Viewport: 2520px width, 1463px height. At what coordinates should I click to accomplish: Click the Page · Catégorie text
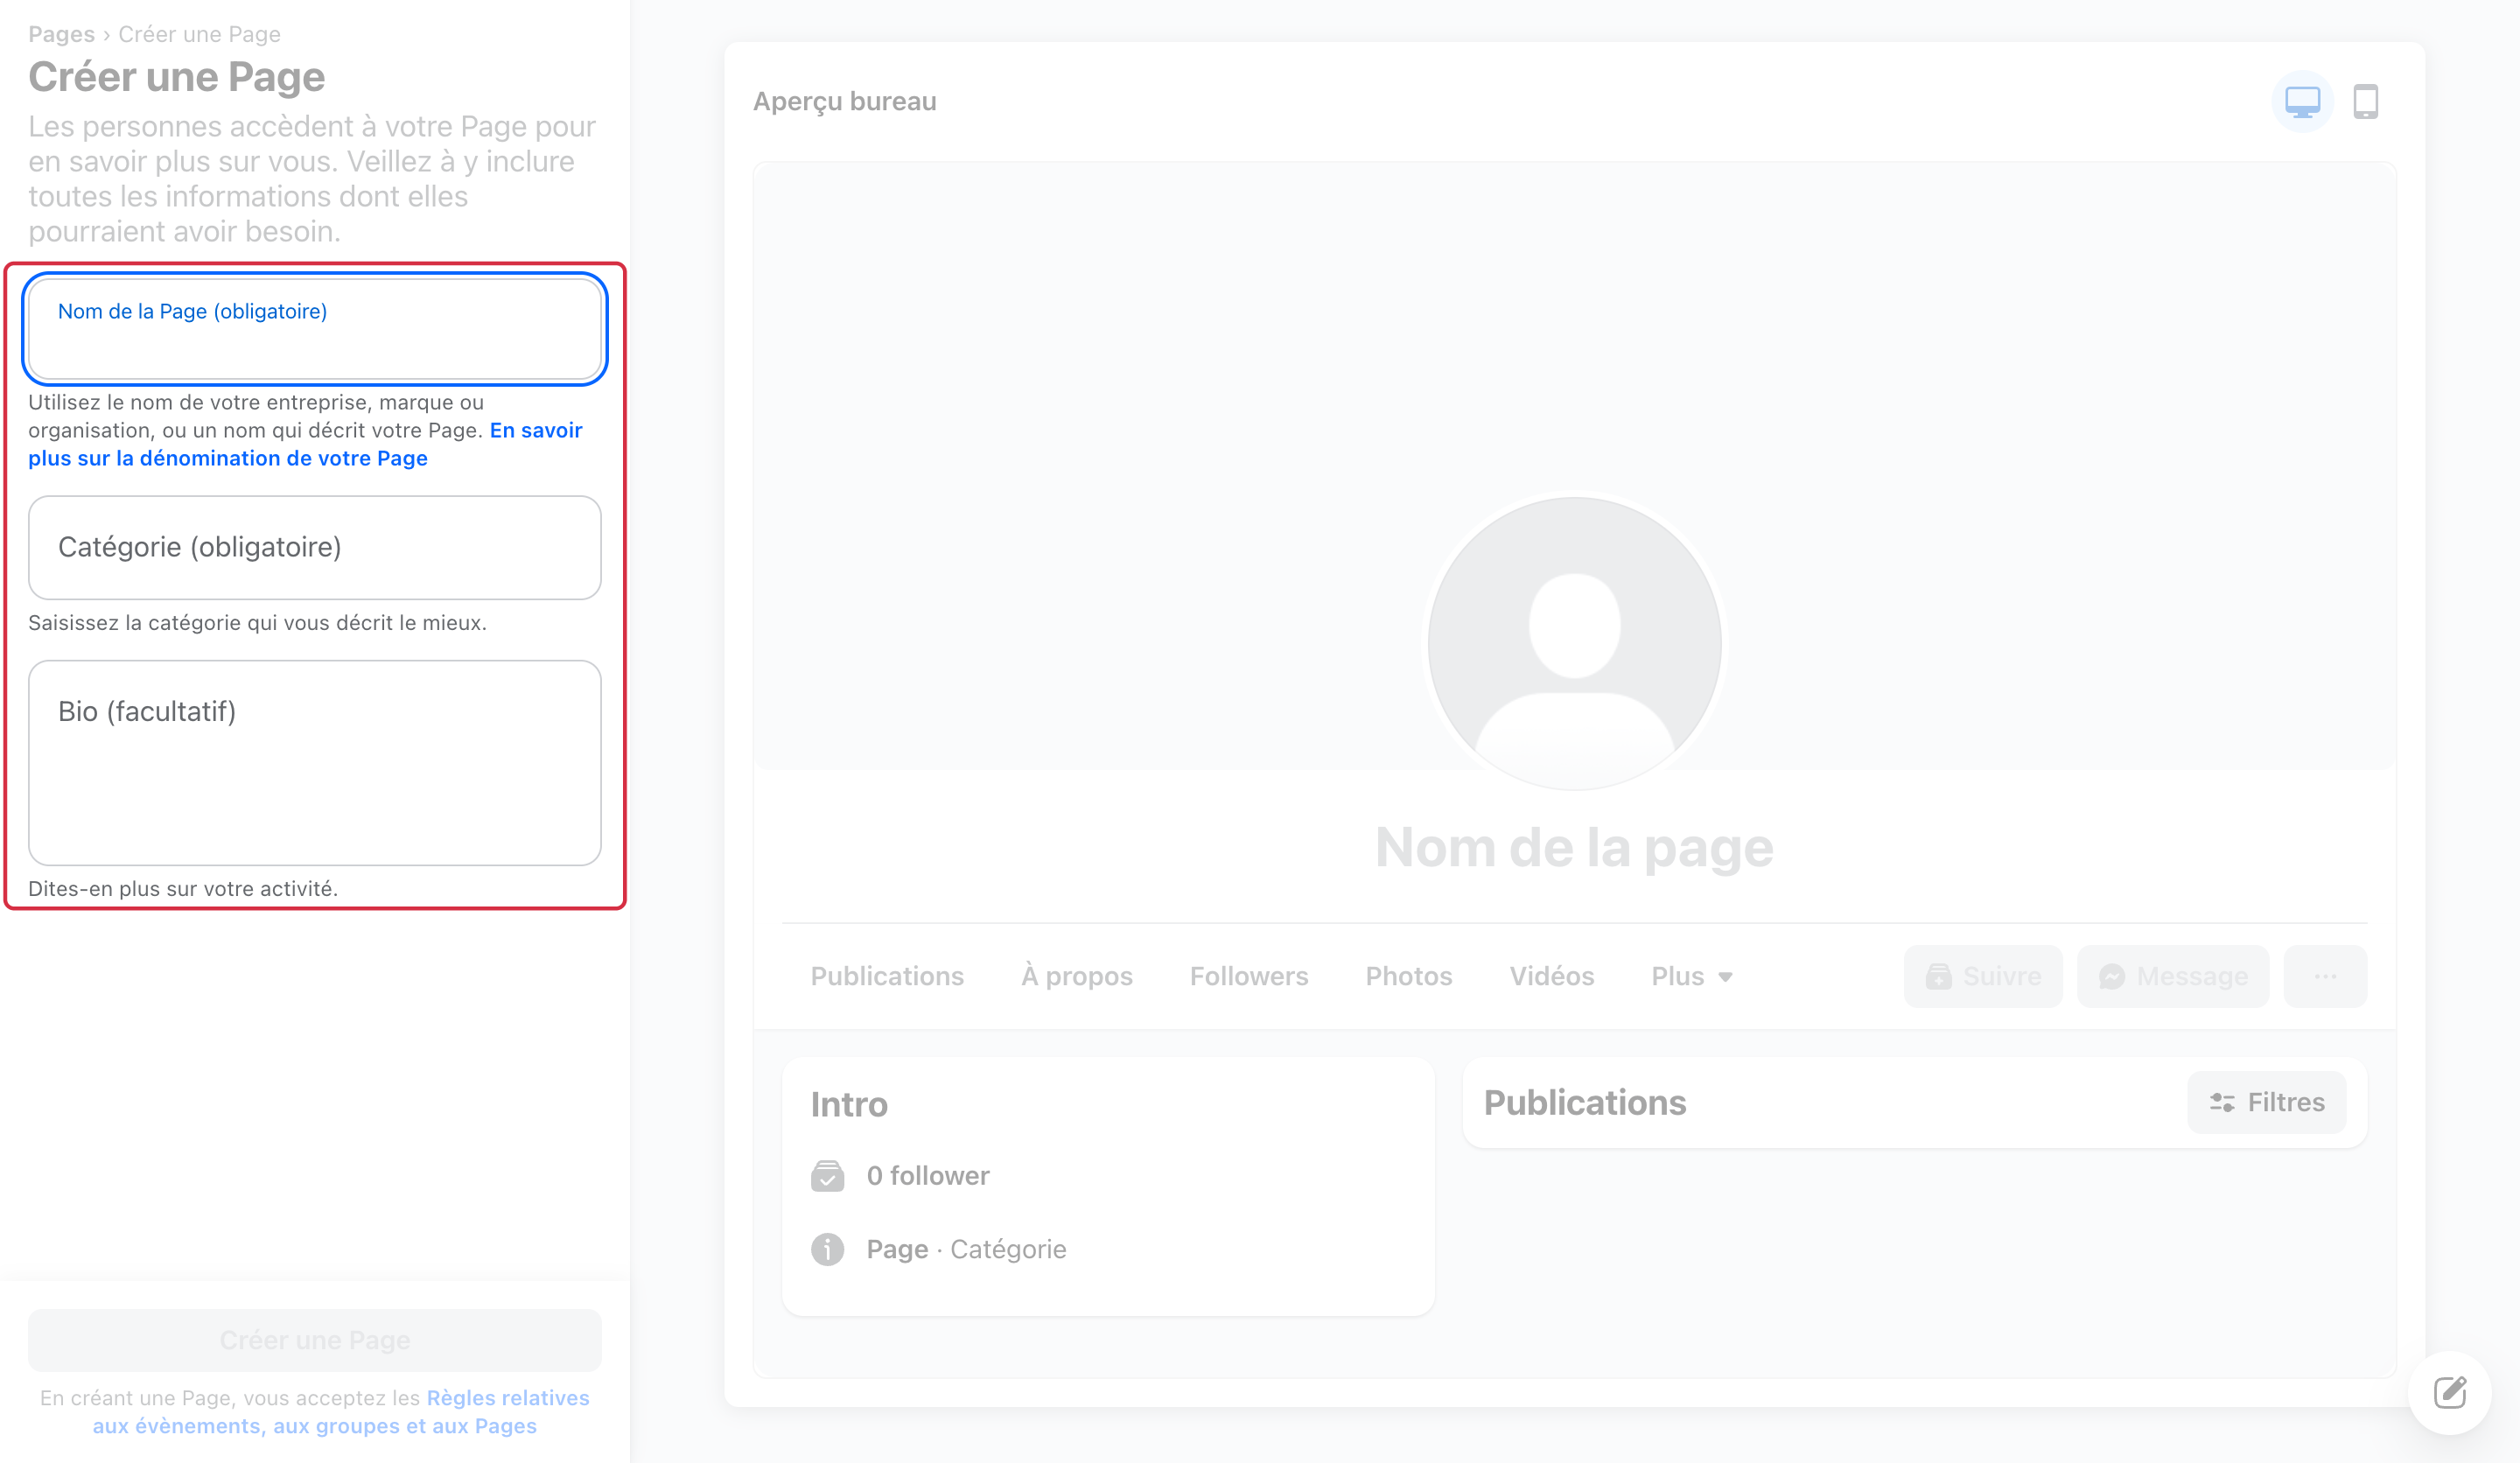click(x=966, y=1249)
